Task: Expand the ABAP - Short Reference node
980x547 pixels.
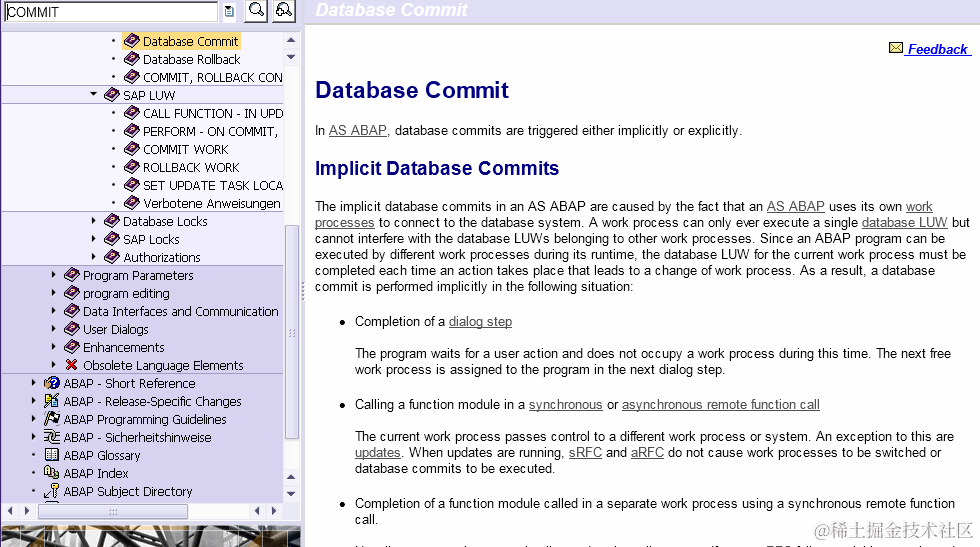Action: (x=33, y=383)
